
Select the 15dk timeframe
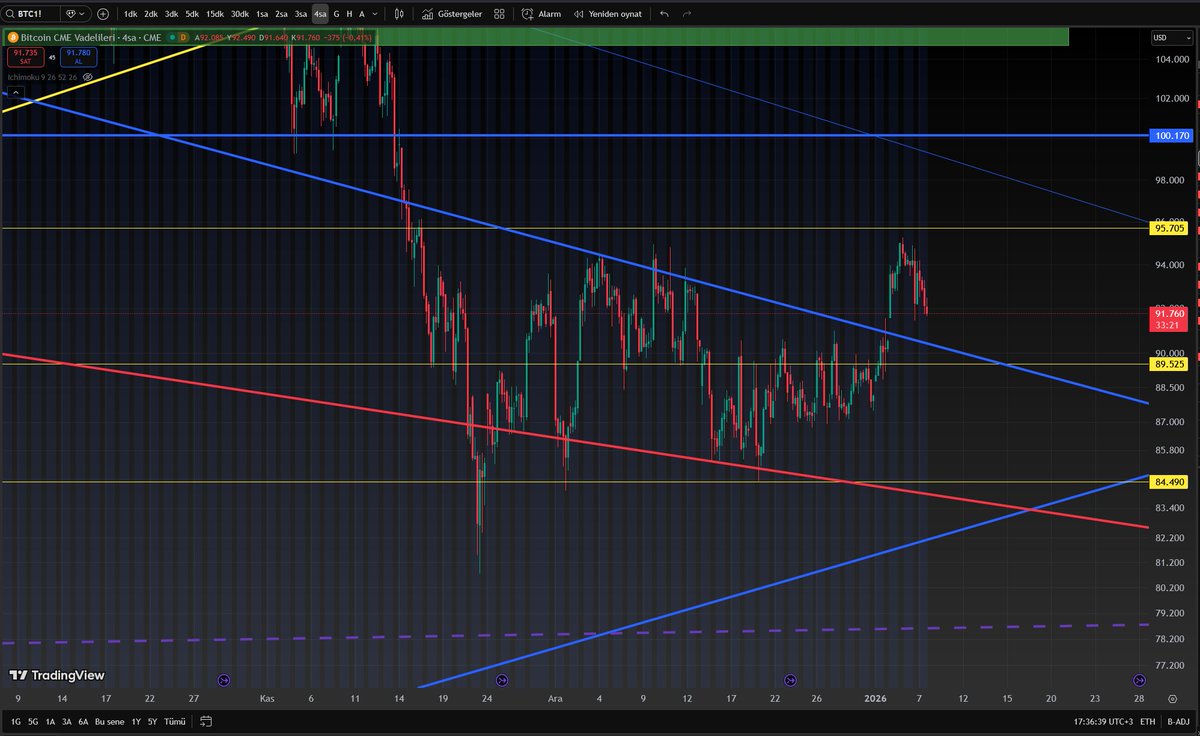point(215,14)
